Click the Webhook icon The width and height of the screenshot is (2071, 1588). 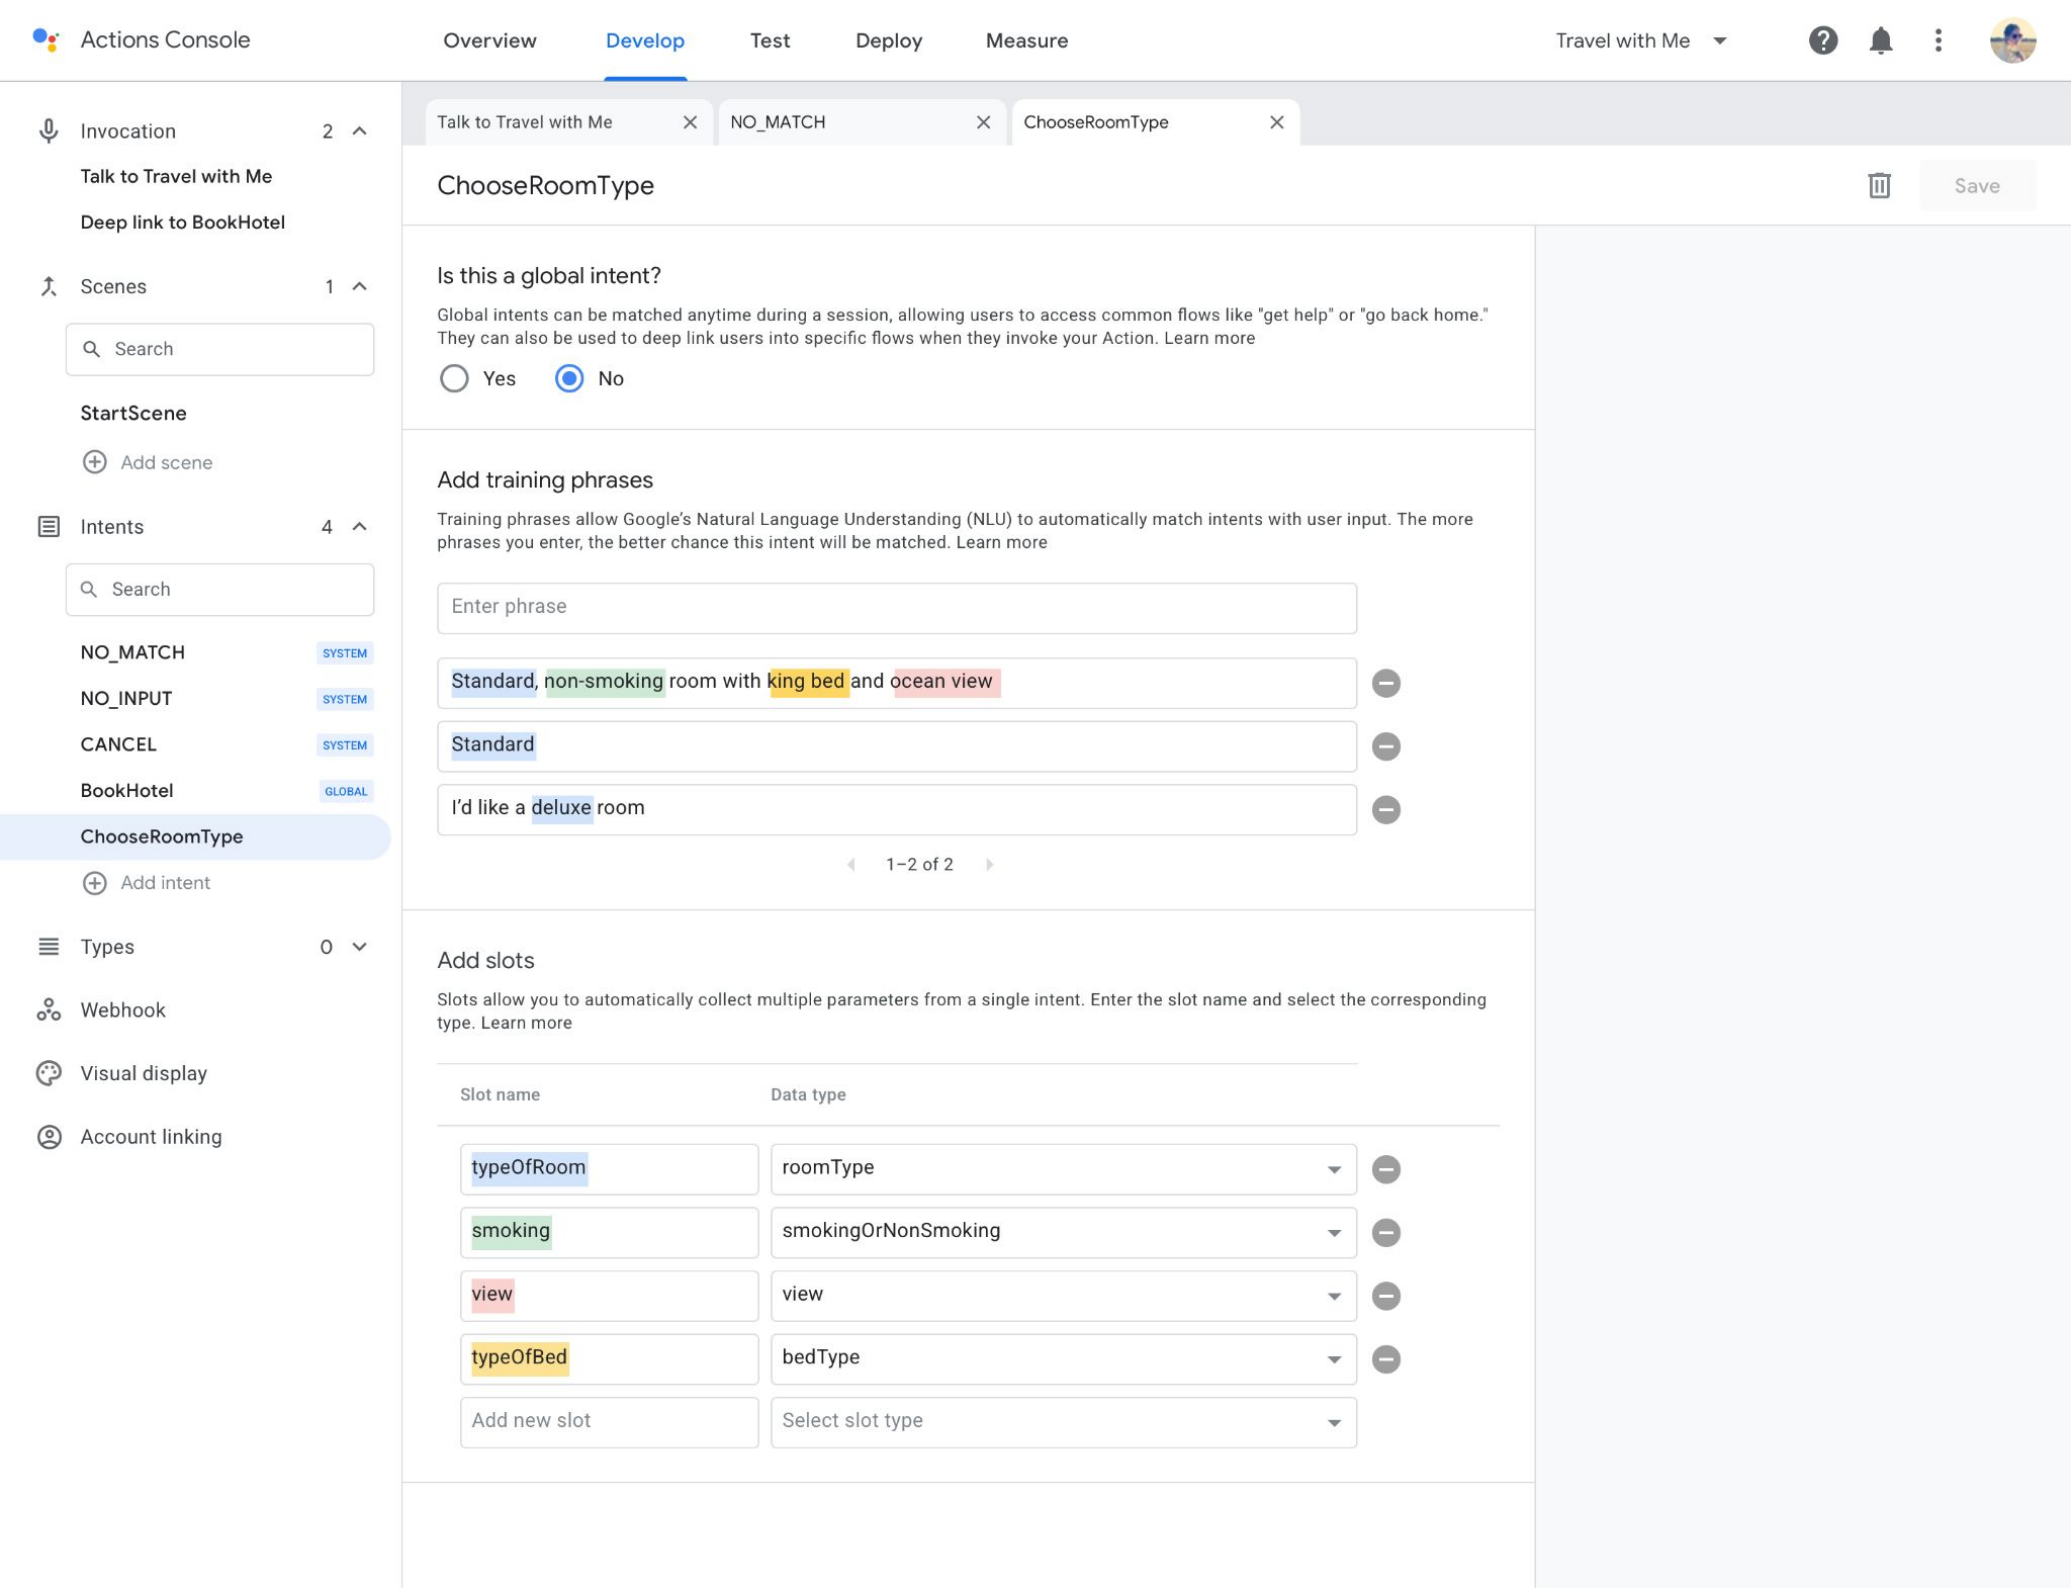(x=48, y=1010)
